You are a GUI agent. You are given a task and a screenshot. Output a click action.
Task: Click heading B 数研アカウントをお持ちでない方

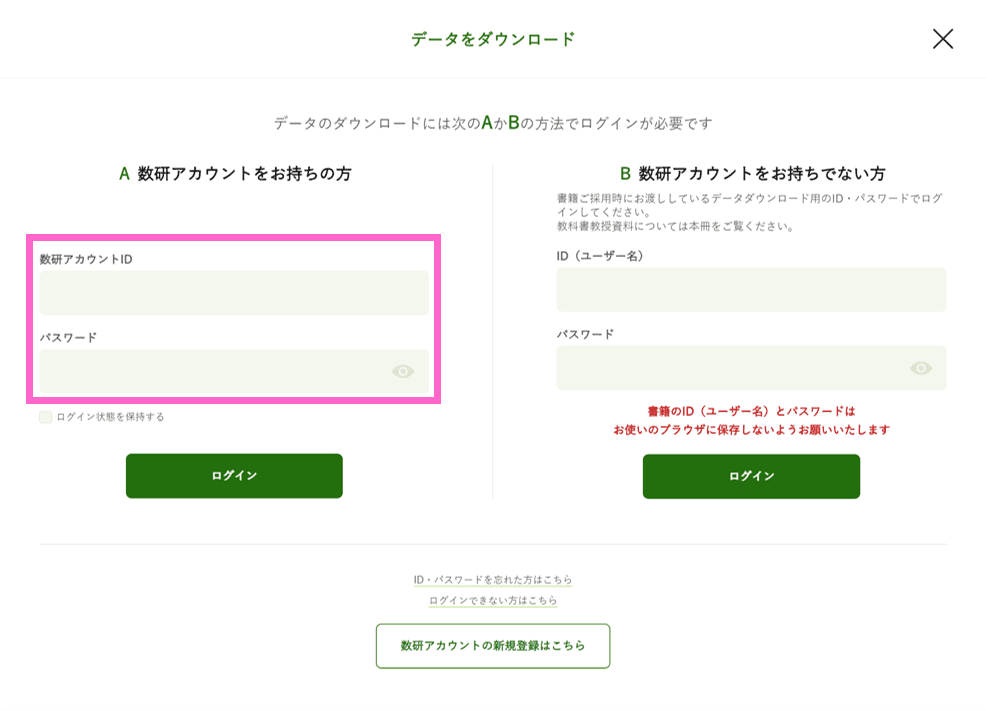coord(752,174)
